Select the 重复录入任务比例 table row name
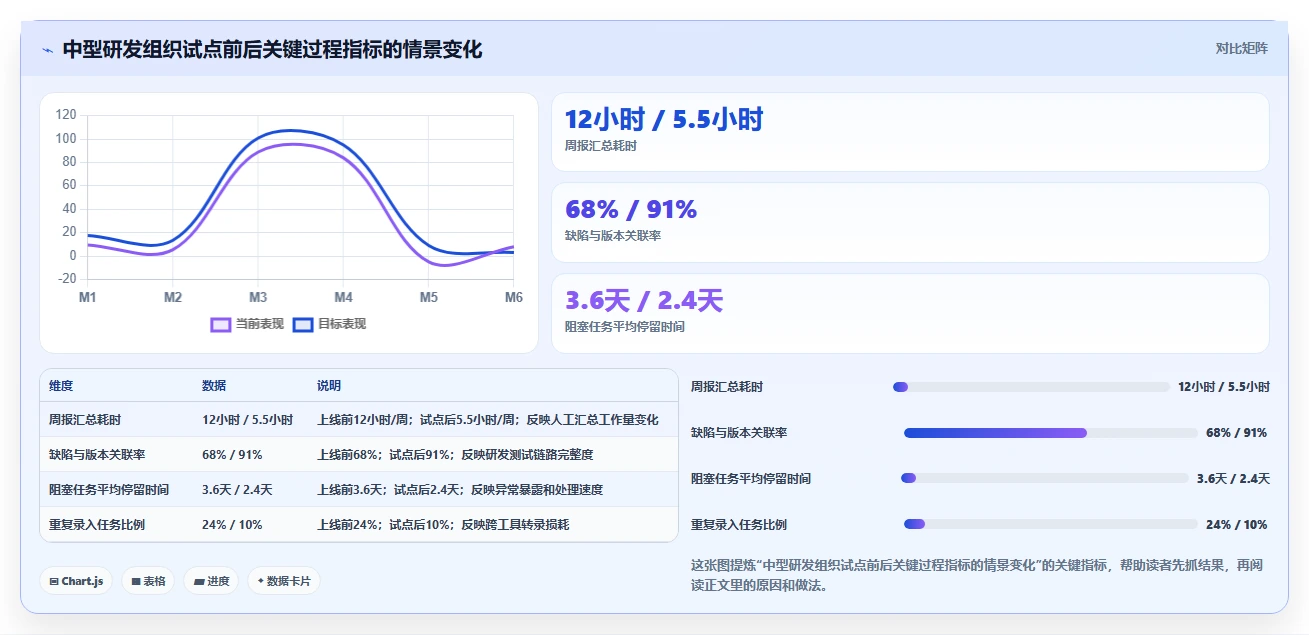Screen dimensions: 1309x635 pyautogui.click(x=97, y=525)
